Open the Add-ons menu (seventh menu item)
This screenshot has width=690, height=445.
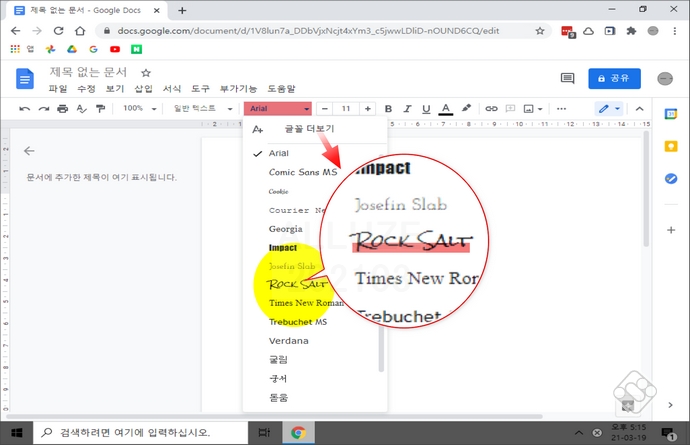(238, 88)
